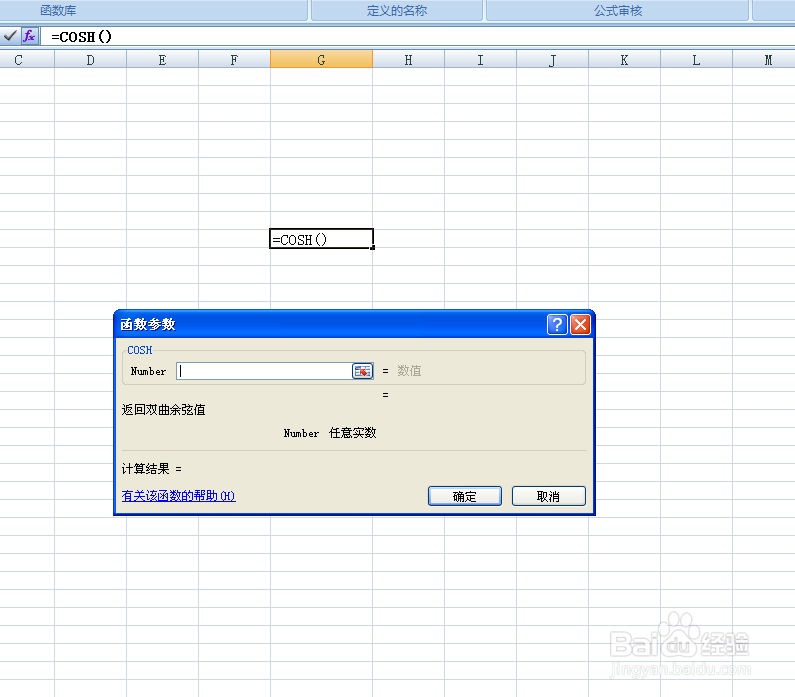795x697 pixels.
Task: Click the 返回双曲余弦值 description text
Action: click(164, 410)
